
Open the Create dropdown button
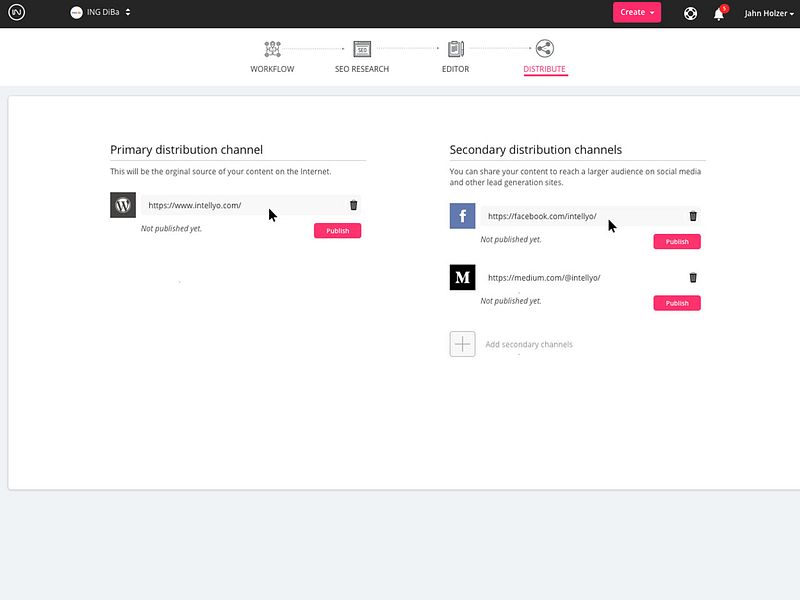pyautogui.click(x=637, y=12)
